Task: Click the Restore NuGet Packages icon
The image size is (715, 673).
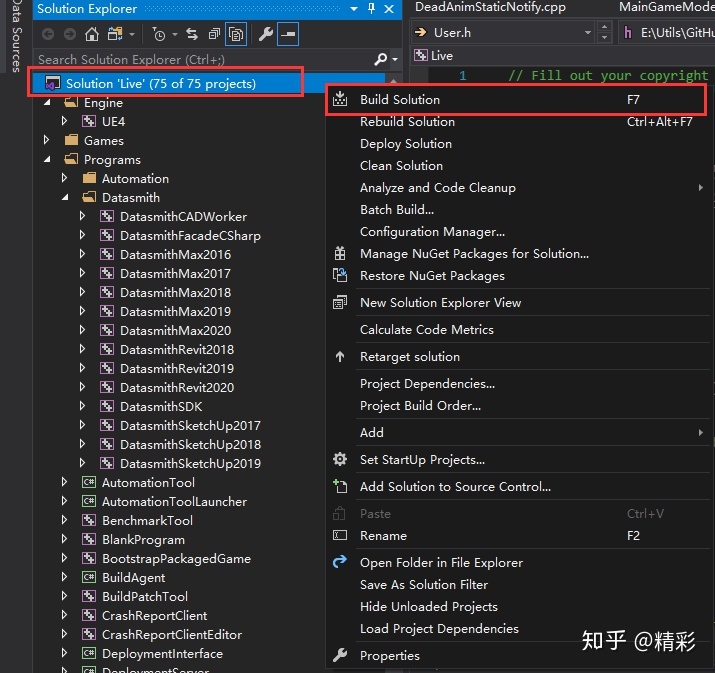Action: tap(340, 275)
